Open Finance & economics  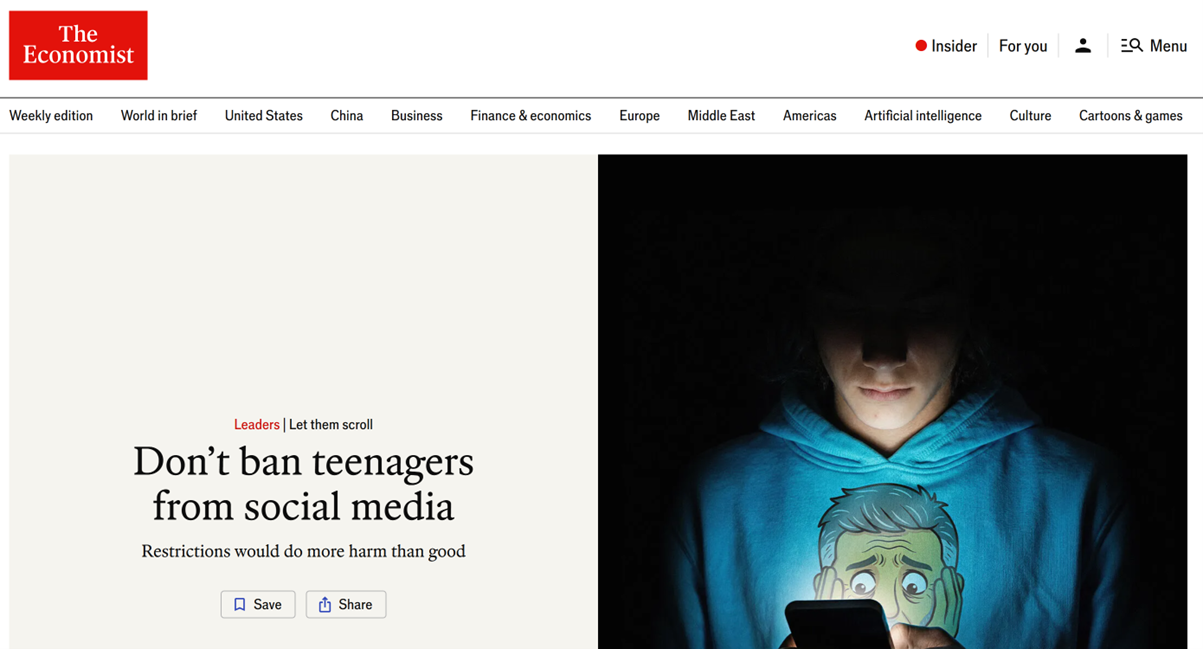click(x=531, y=116)
